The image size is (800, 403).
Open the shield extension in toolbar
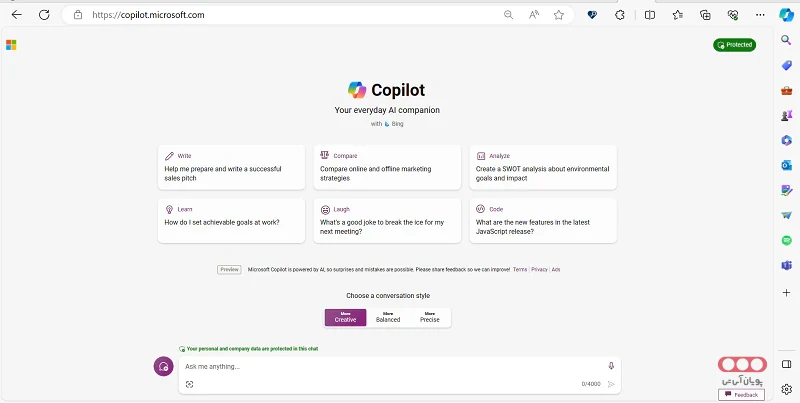coord(592,15)
